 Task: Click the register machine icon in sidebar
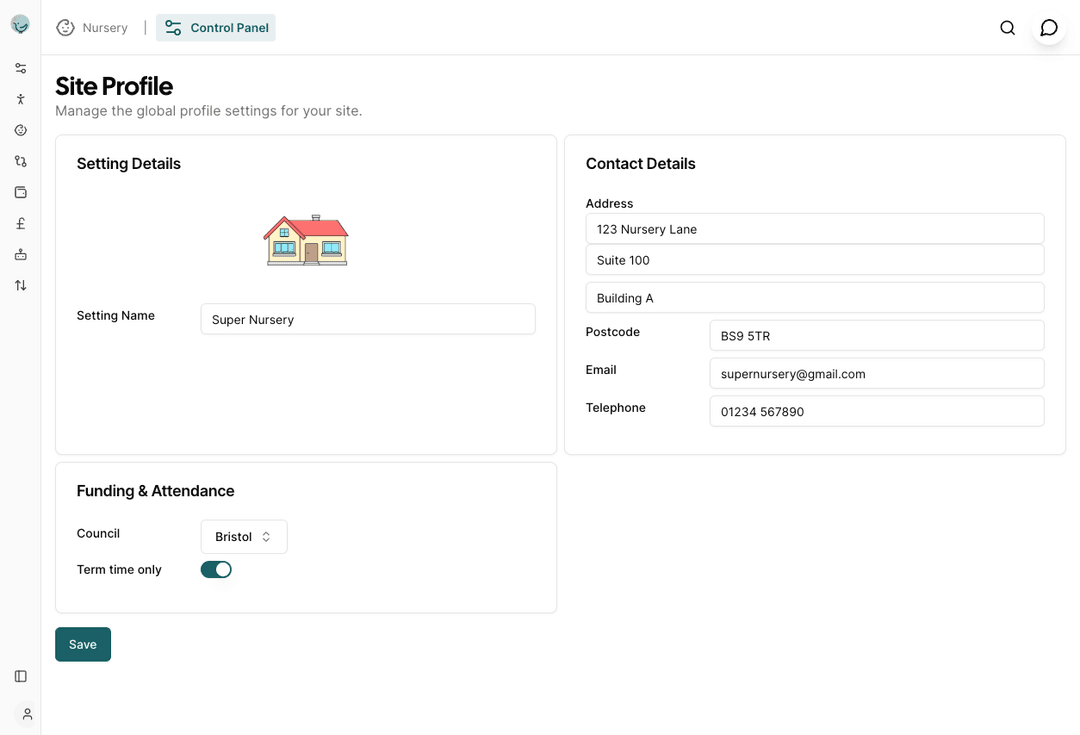[20, 254]
